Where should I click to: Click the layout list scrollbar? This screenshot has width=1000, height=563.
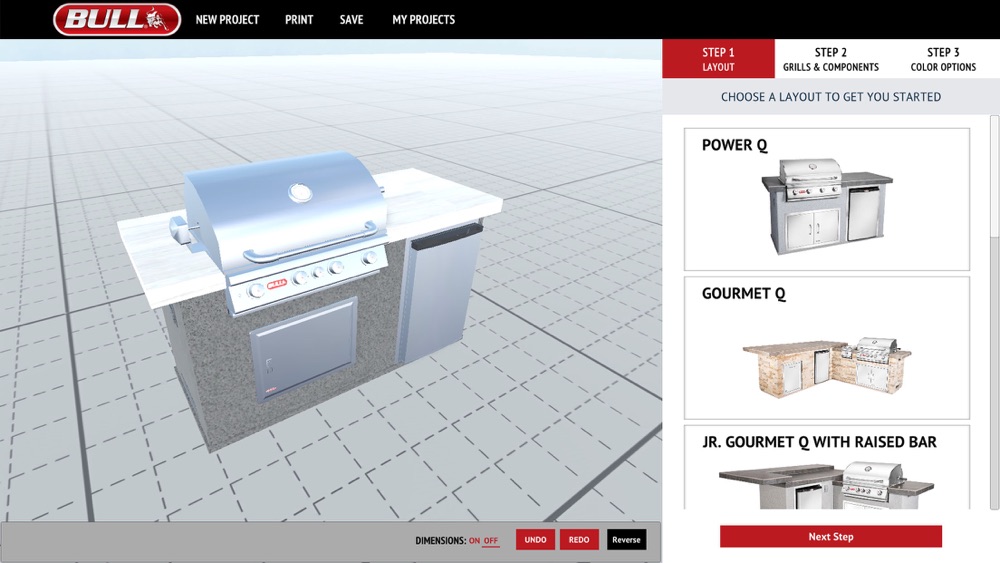(x=994, y=312)
